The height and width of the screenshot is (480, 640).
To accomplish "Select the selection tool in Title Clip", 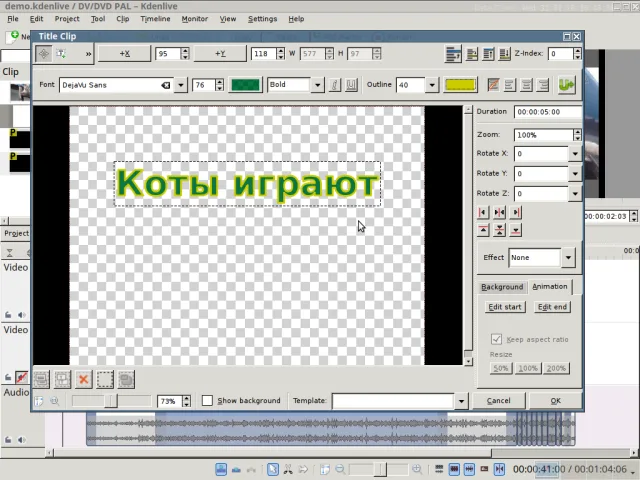I will 44,54.
